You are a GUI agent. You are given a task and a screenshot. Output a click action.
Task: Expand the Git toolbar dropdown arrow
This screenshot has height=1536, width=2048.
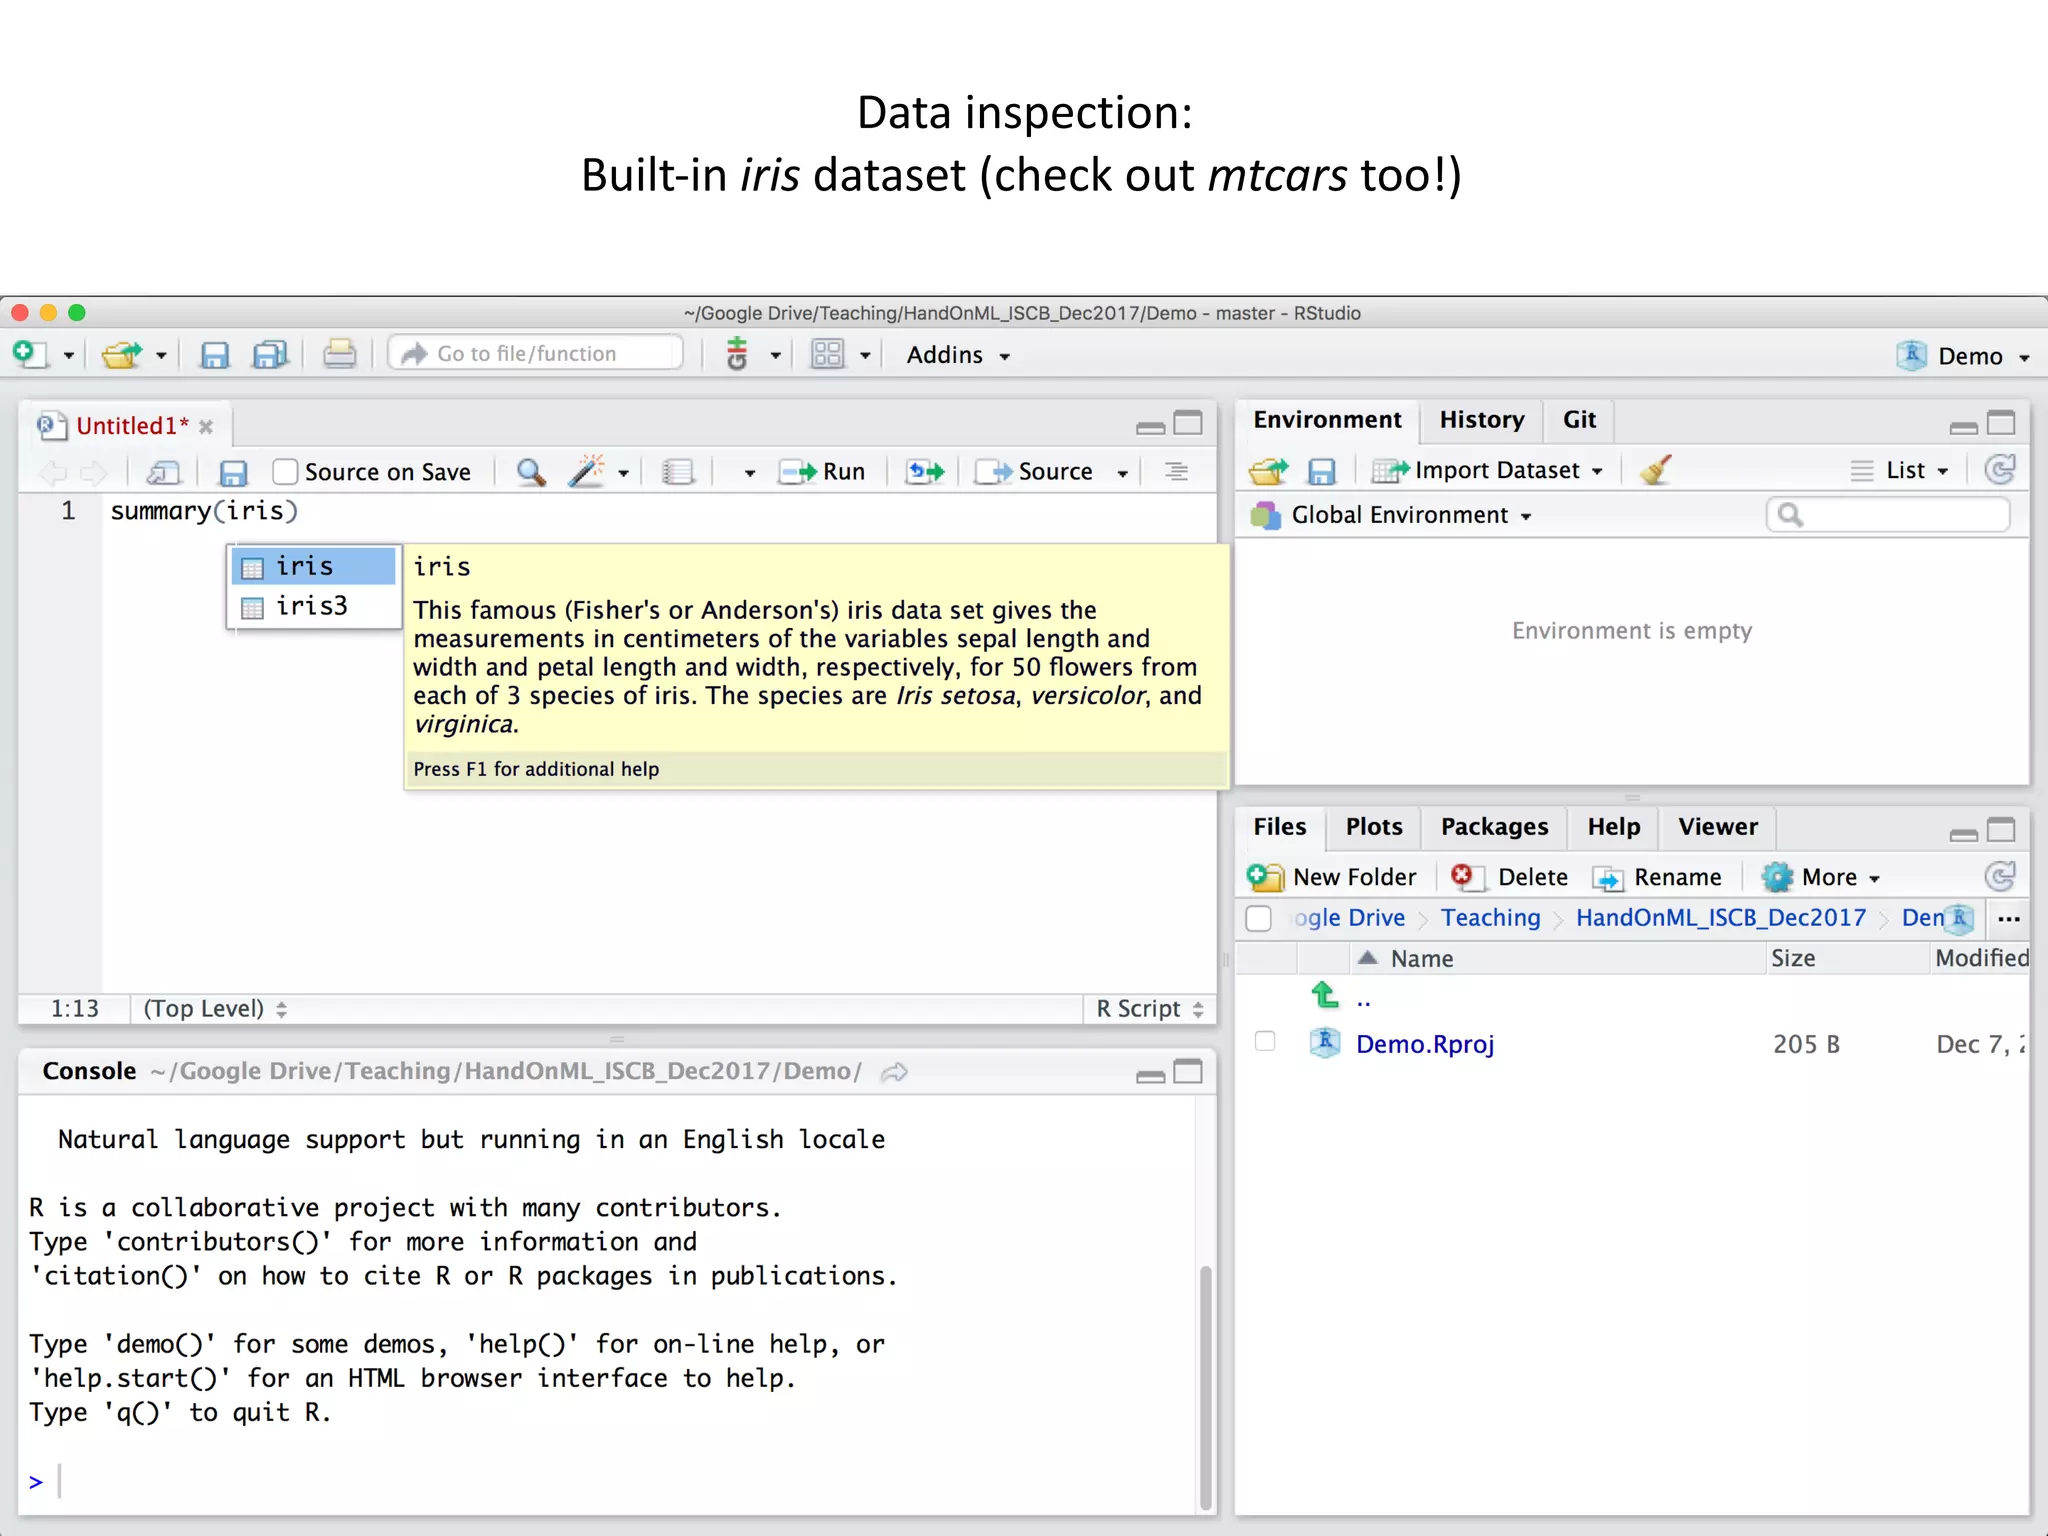click(x=775, y=356)
